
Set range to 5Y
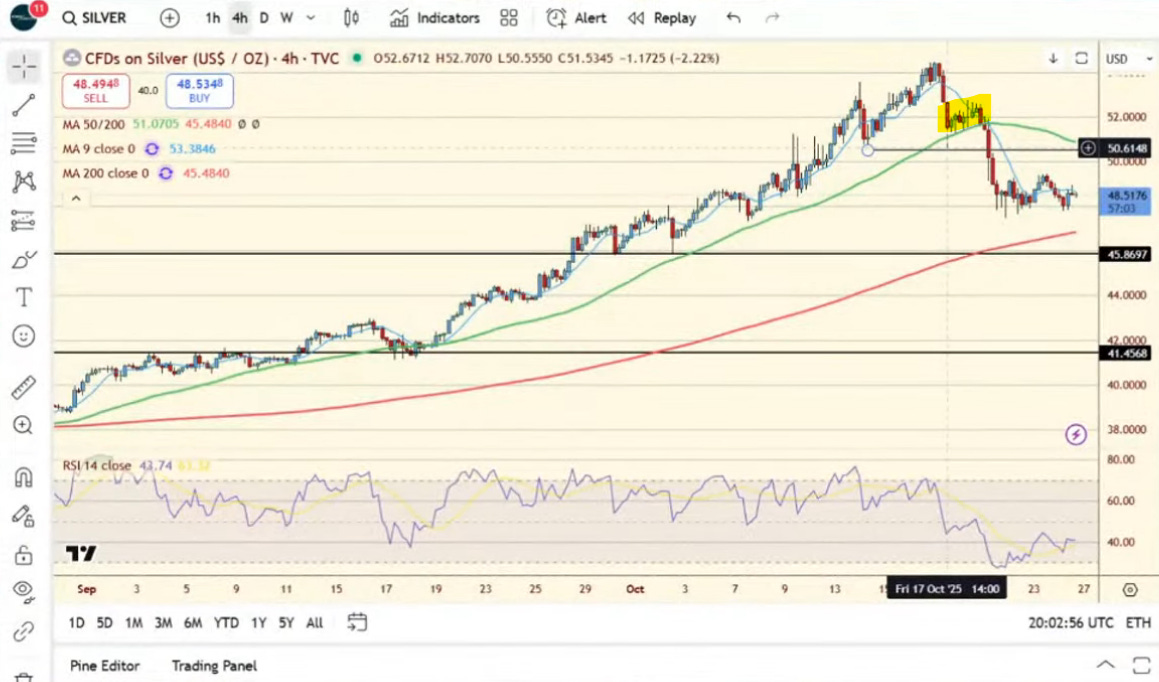(x=286, y=623)
